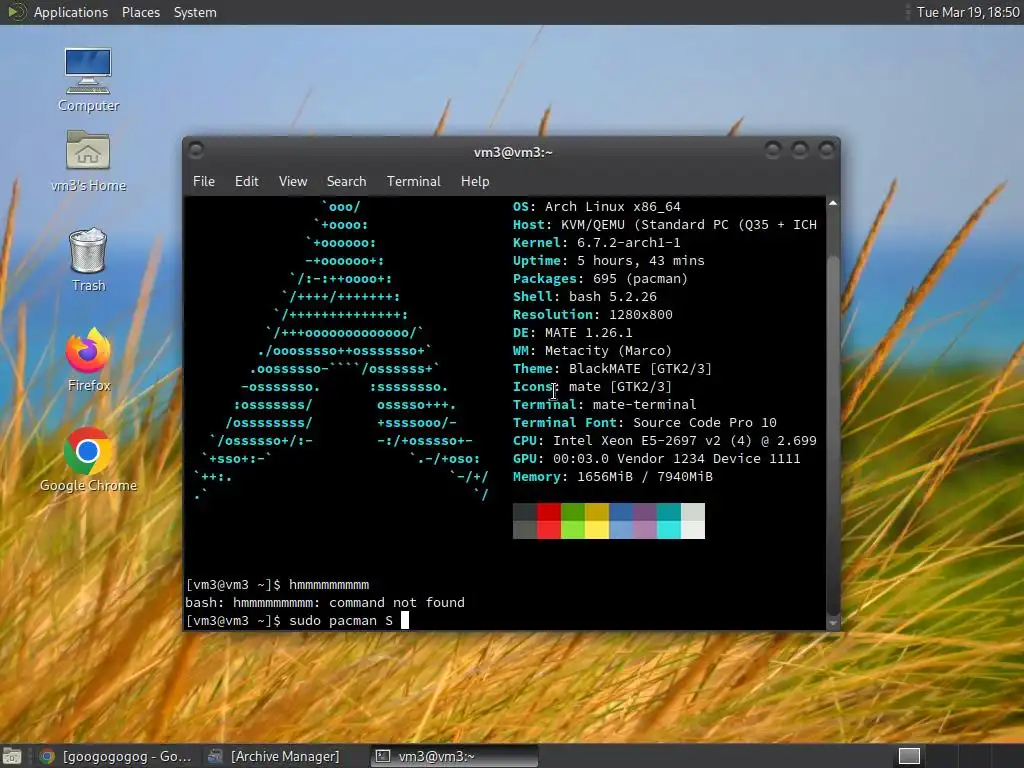This screenshot has height=768, width=1024.
Task: Click the Applications menu logo icon
Action: click(x=16, y=12)
